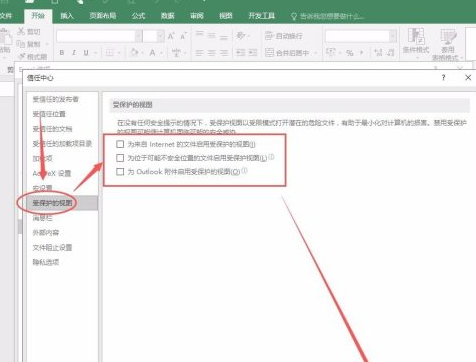Screen dimensions: 476x362
Task: Center text horizontally in ribbon
Action: [x=212, y=53]
